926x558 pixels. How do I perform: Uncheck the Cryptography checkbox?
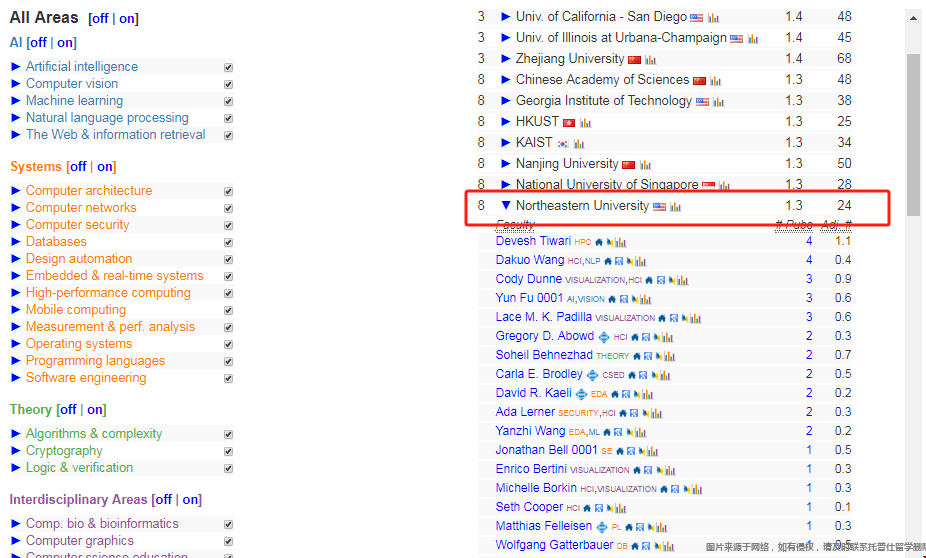click(x=229, y=452)
